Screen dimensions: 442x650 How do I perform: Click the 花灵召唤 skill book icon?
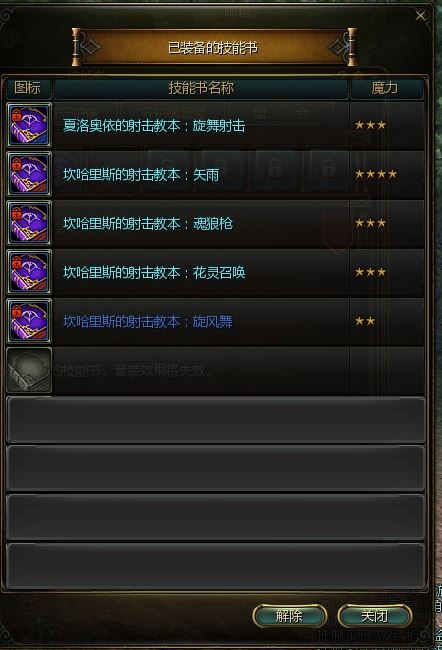(x=29, y=272)
